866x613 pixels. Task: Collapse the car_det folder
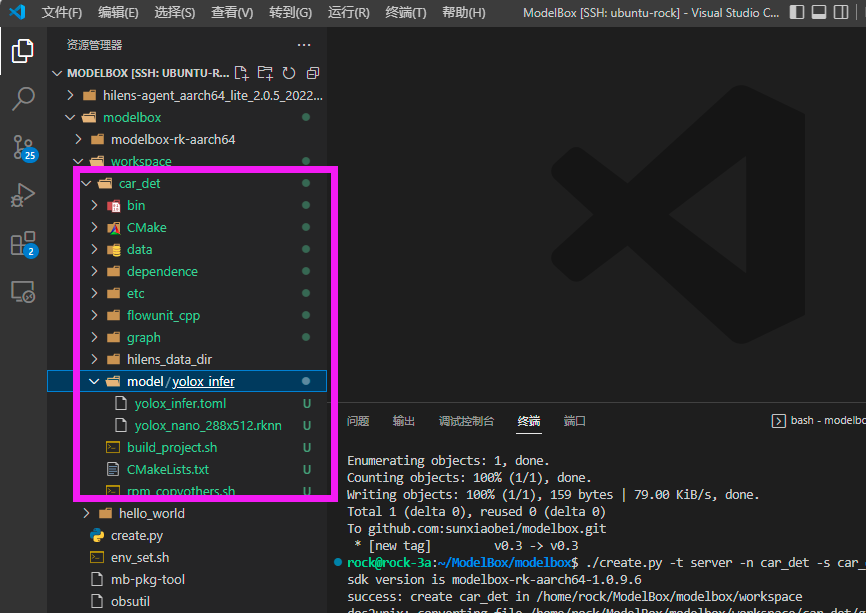(86, 183)
